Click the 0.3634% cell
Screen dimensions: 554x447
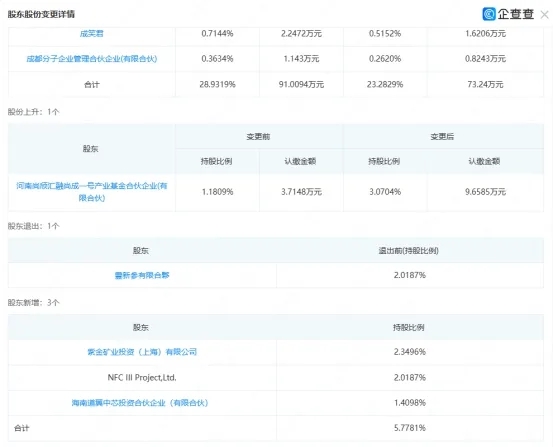[x=217, y=59]
